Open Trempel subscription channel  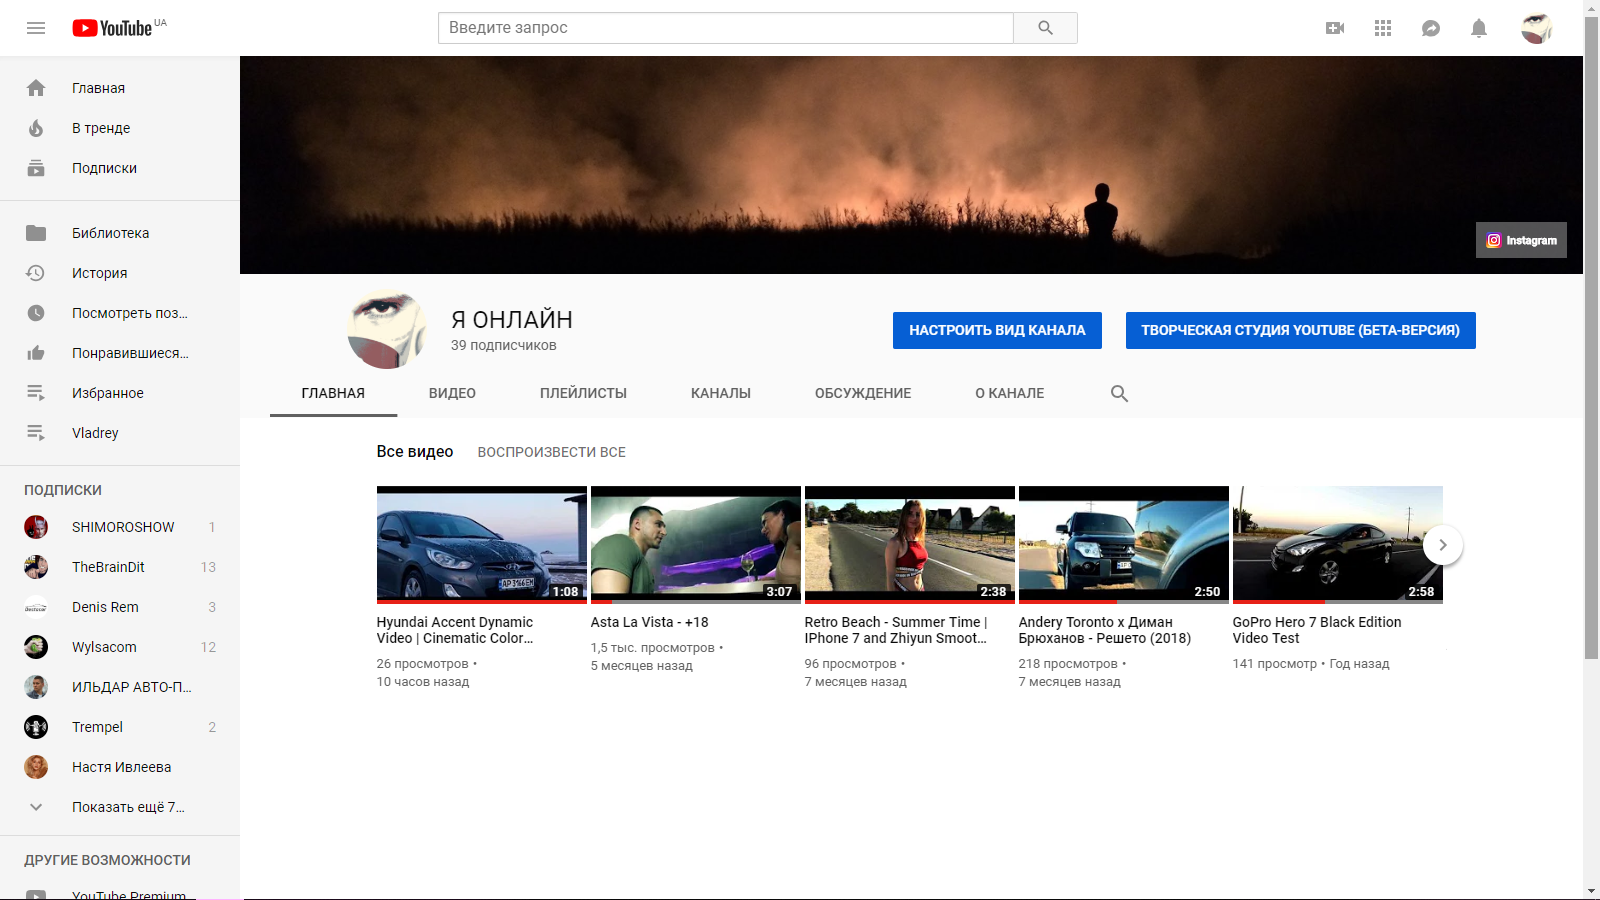pos(120,727)
